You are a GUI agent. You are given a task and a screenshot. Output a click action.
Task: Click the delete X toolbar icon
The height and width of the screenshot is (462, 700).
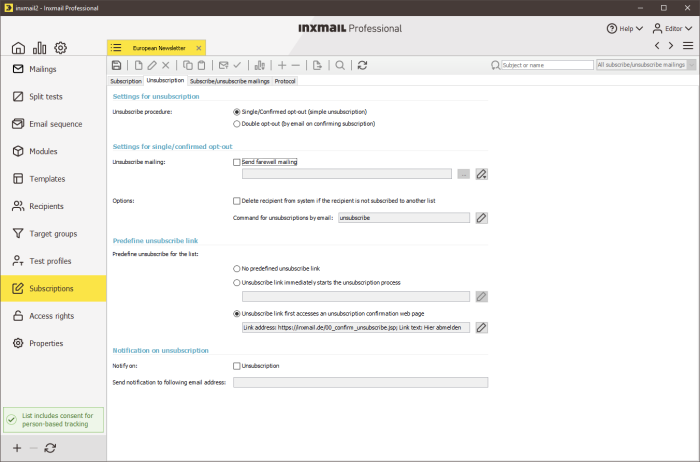(x=166, y=65)
